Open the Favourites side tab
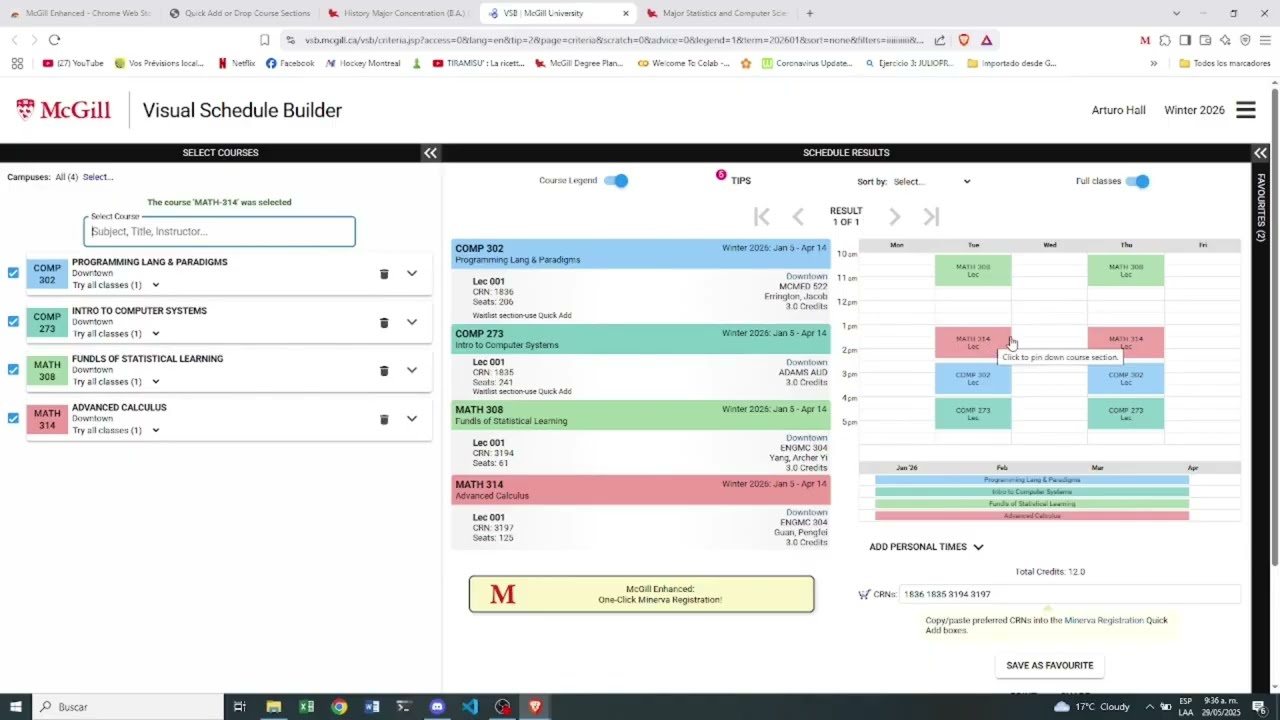The width and height of the screenshot is (1280, 720). point(1261,207)
